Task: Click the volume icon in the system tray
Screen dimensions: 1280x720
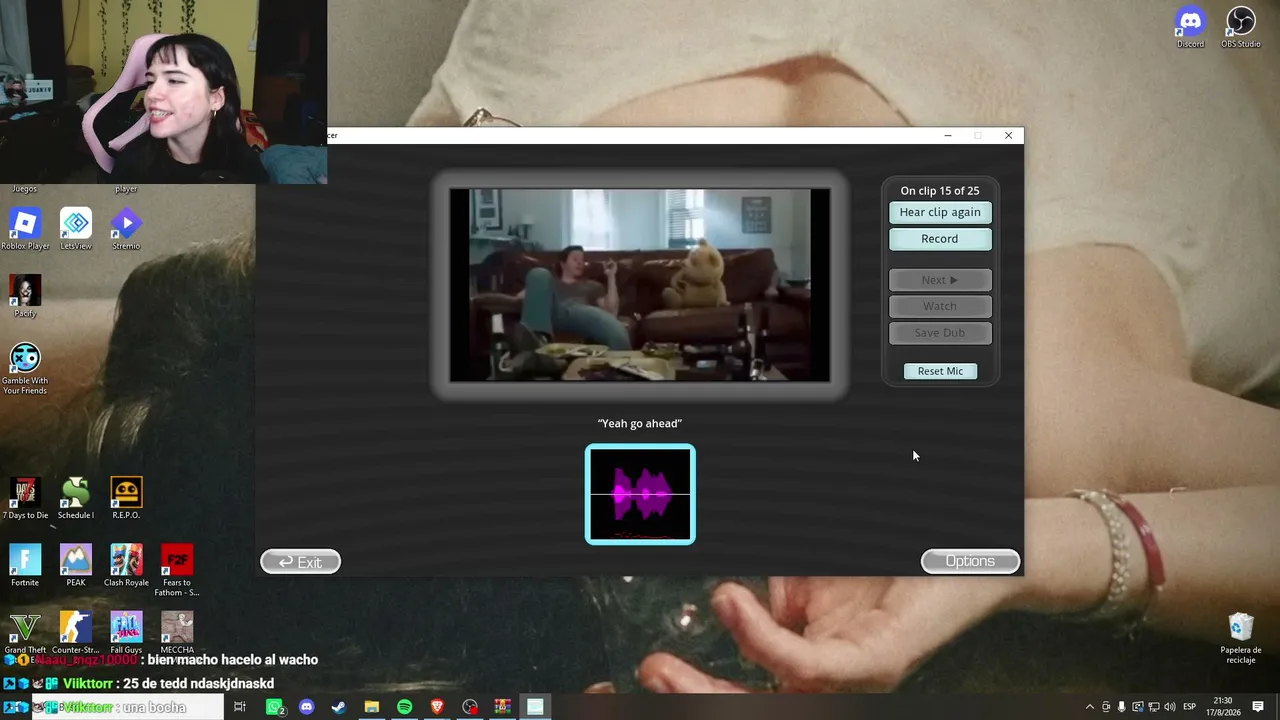Action: (x=1169, y=707)
